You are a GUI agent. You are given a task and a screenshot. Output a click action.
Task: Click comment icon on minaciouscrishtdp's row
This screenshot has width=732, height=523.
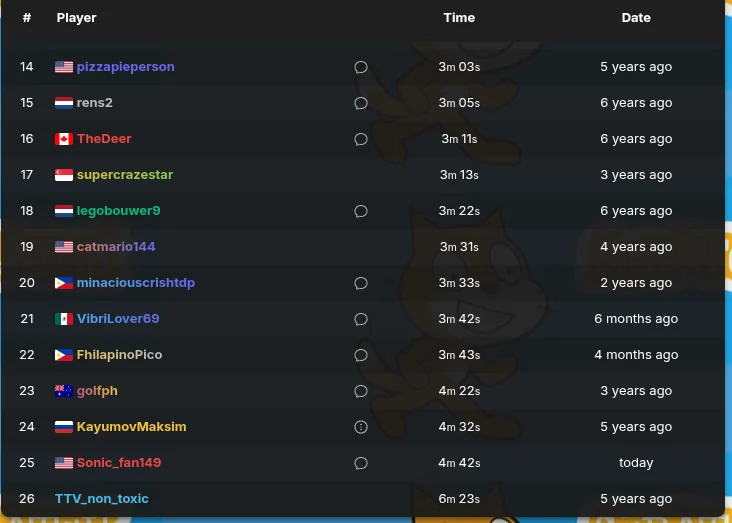coord(361,283)
